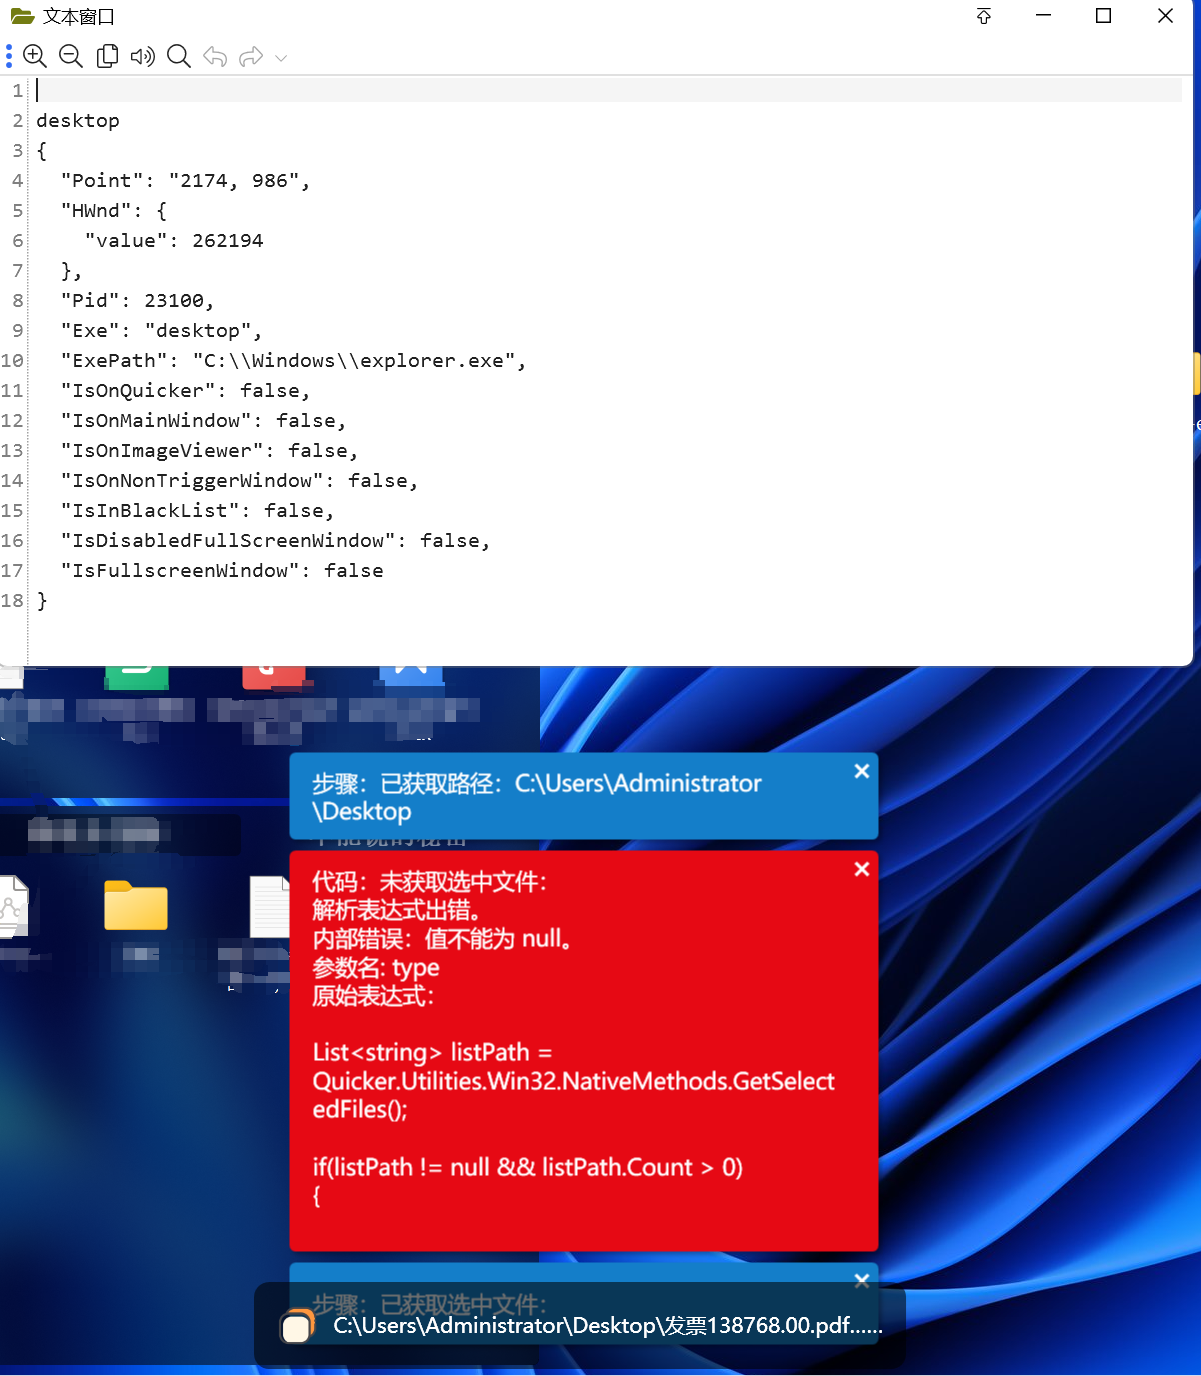The width and height of the screenshot is (1201, 1376).
Task: Click the copy icon in the clipboard toast
Action: click(x=297, y=1327)
